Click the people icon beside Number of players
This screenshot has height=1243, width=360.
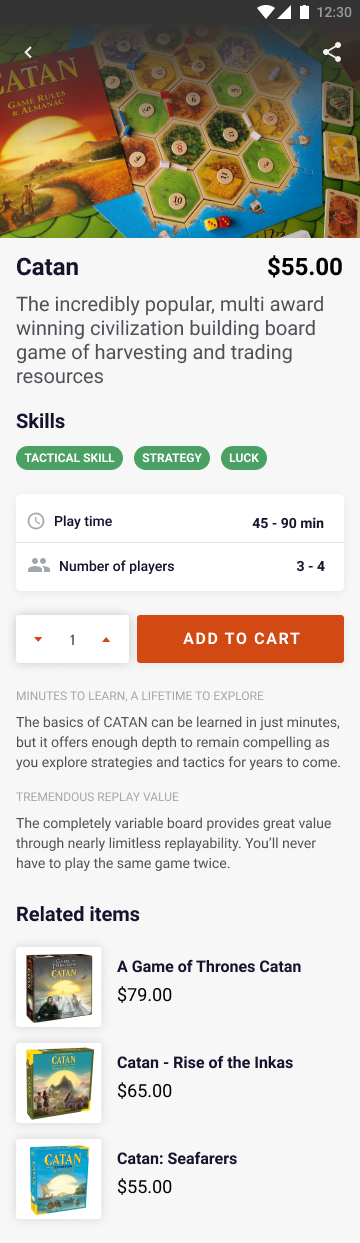[x=39, y=566]
